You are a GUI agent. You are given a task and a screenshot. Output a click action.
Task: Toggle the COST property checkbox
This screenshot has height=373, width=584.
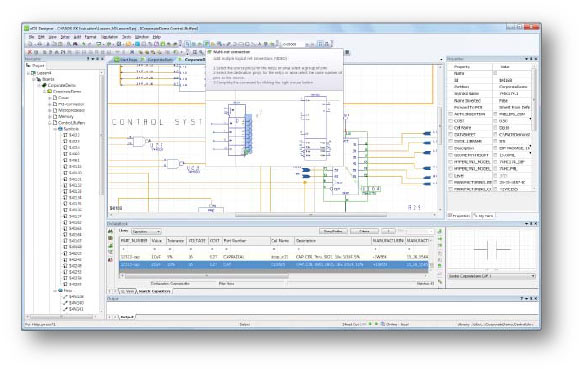point(451,121)
